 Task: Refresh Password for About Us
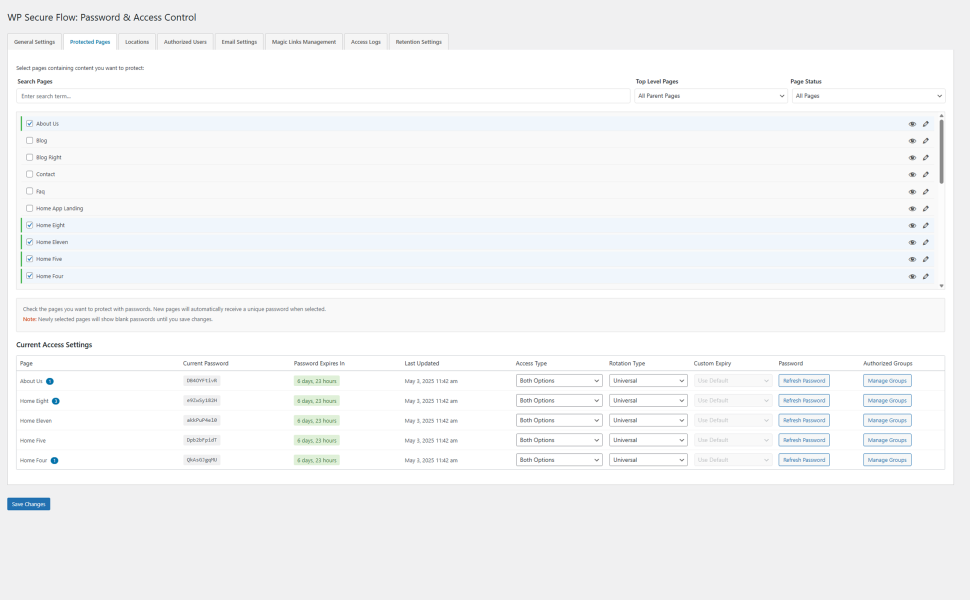click(x=804, y=381)
